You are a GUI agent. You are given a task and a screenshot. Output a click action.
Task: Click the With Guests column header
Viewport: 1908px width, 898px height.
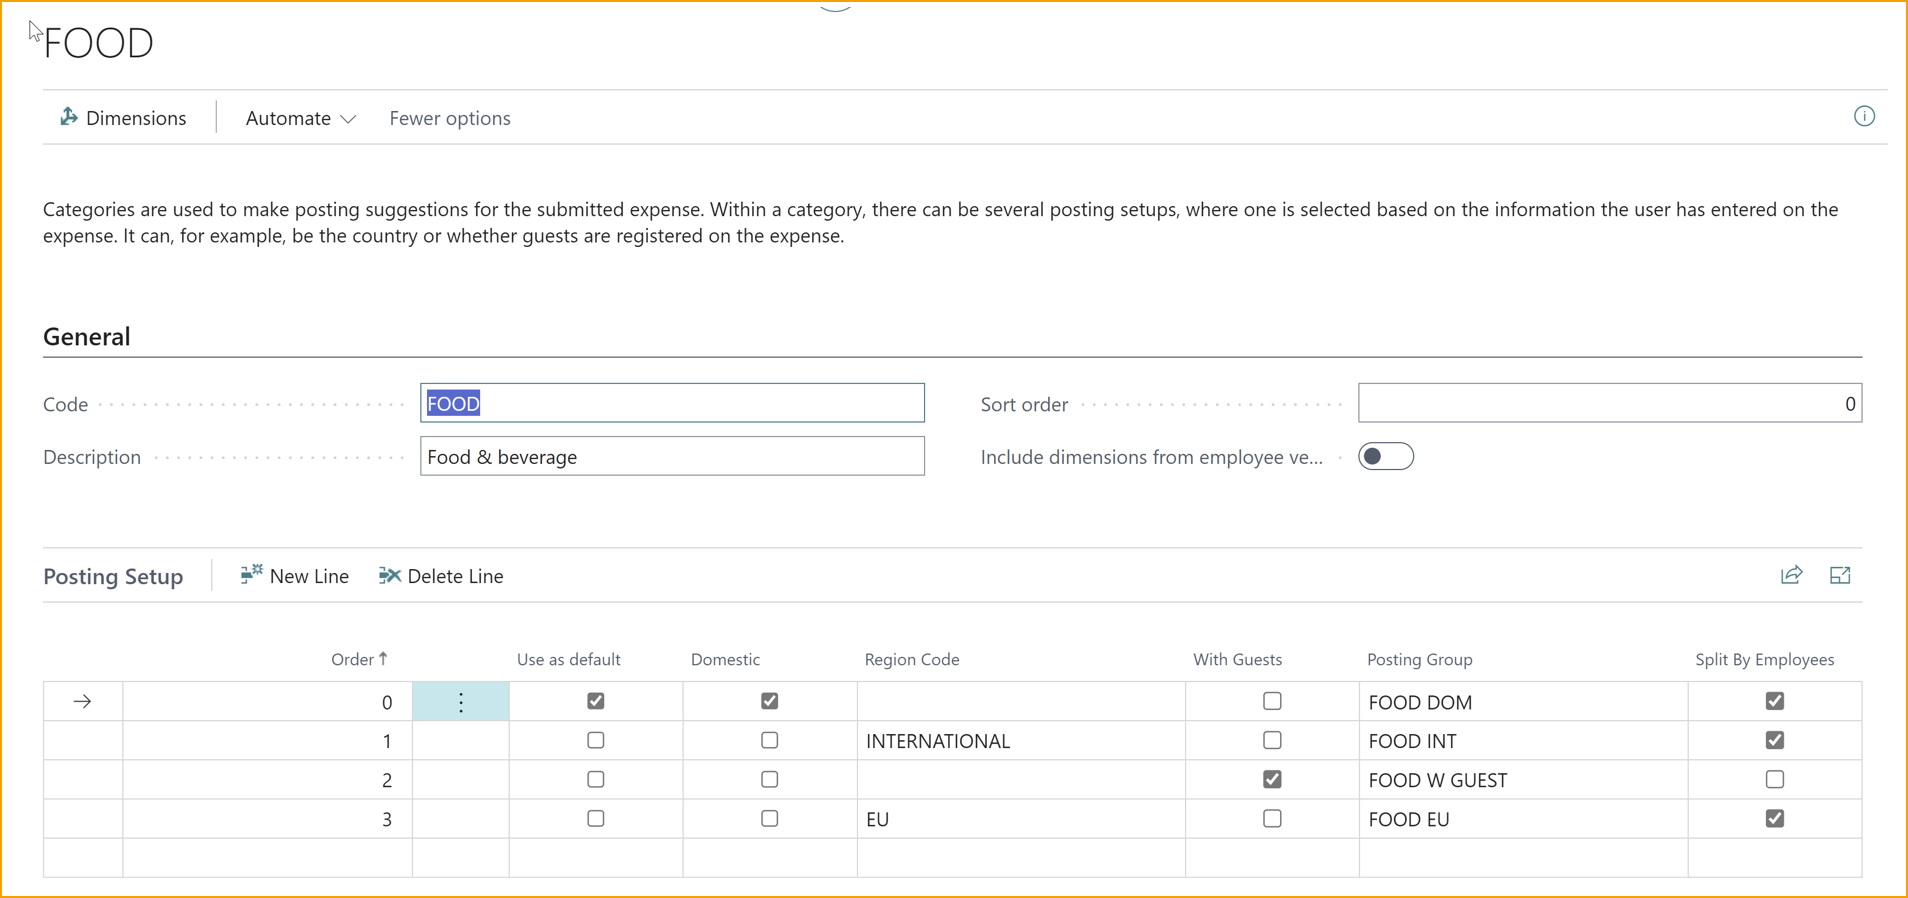(x=1237, y=659)
